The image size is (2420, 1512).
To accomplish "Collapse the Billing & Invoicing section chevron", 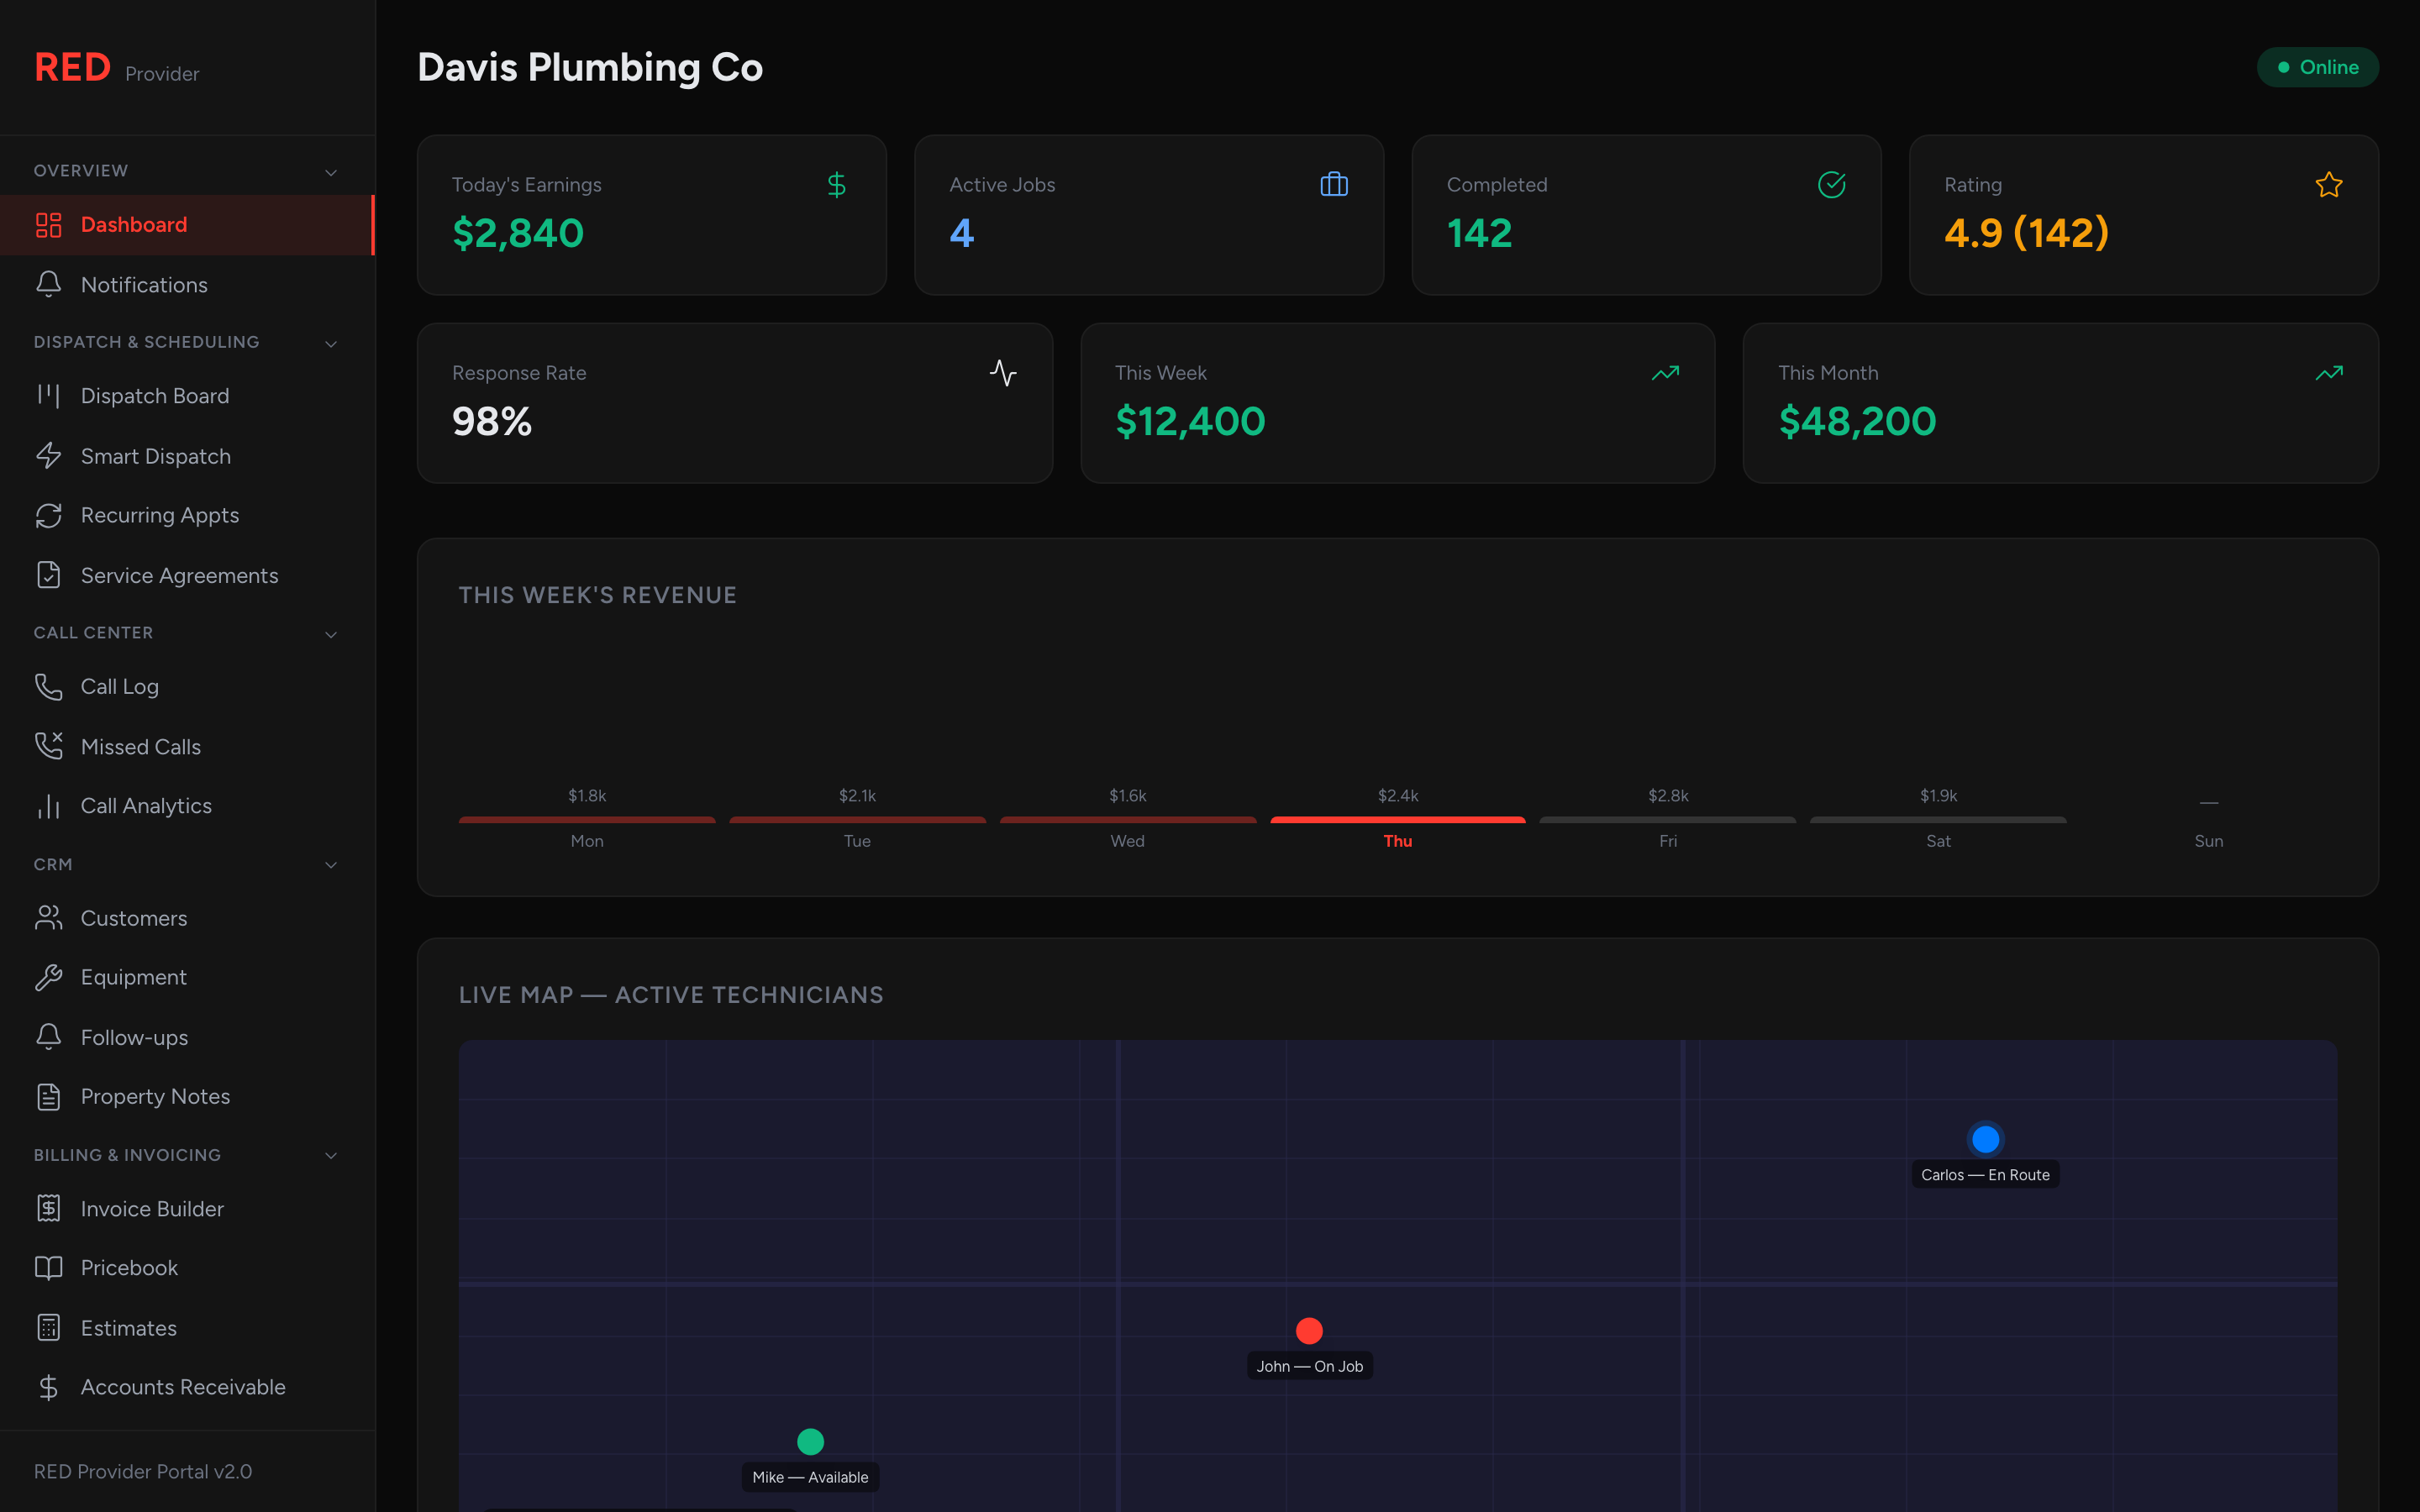I will [x=331, y=1156].
